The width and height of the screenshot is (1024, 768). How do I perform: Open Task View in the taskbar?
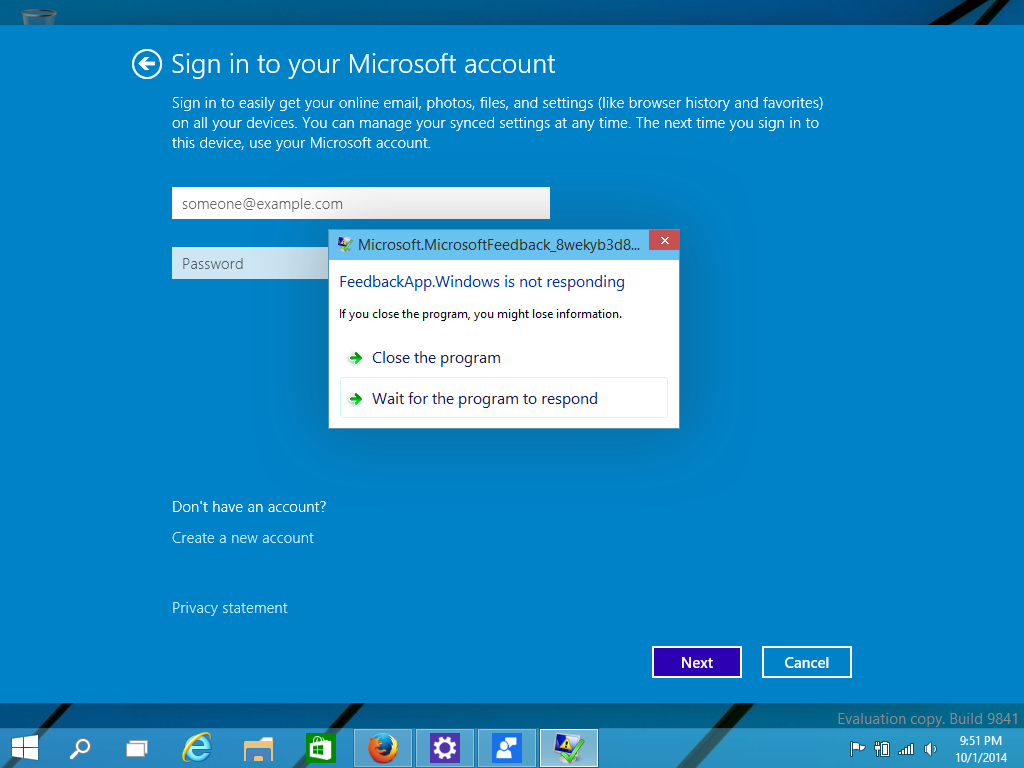[x=136, y=748]
